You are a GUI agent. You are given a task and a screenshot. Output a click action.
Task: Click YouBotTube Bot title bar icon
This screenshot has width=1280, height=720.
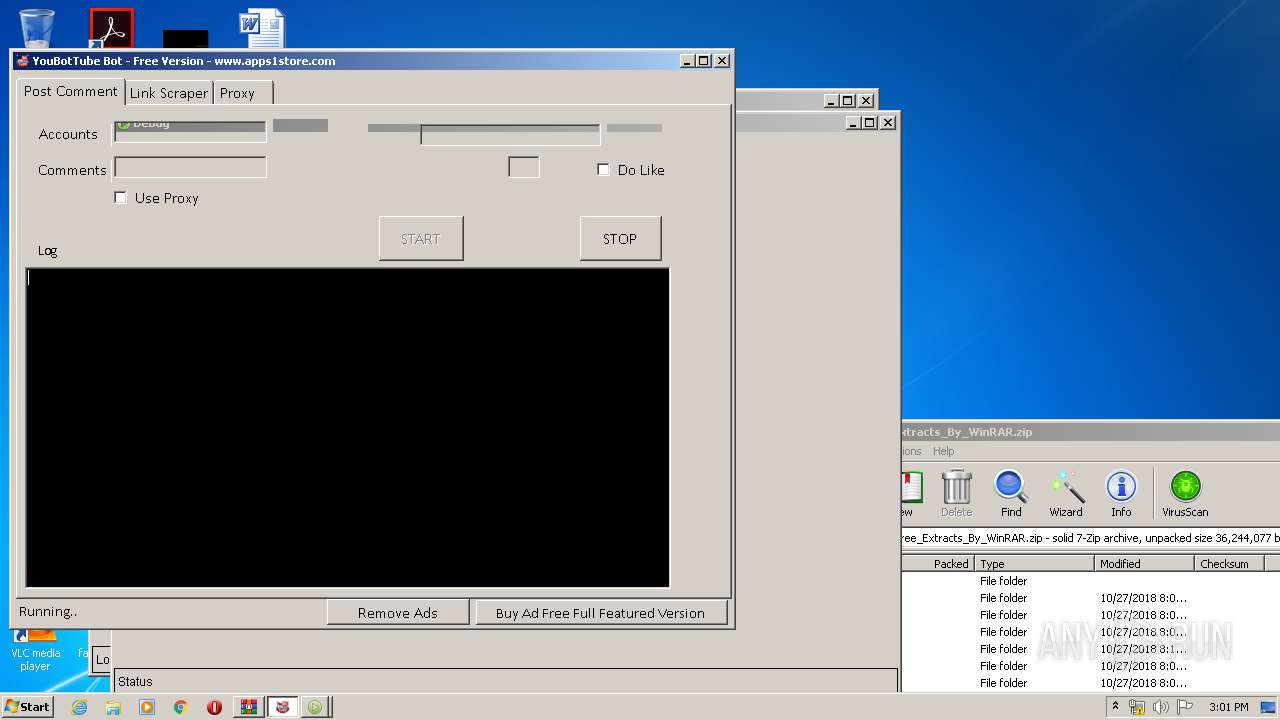click(22, 61)
